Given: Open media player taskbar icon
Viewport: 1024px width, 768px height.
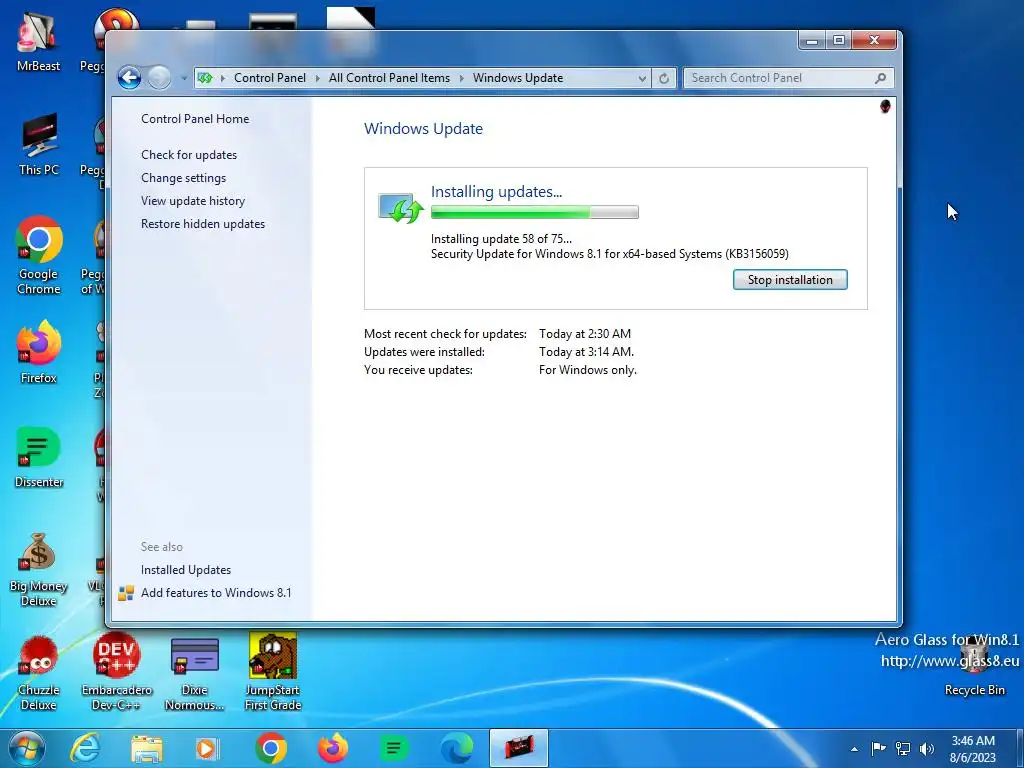Looking at the screenshot, I should tap(208, 748).
